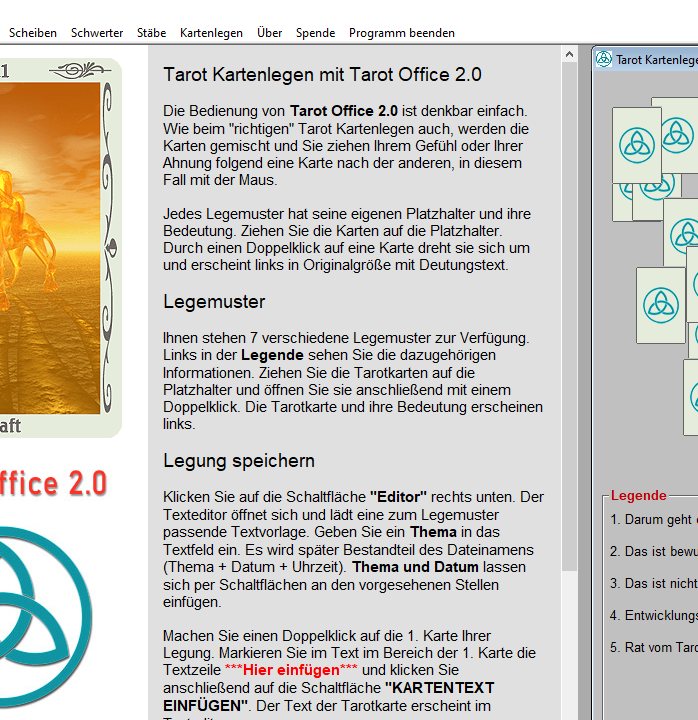Screen dimensions: 698x720
Task: Click the red Hier einfügen text
Action: point(291,670)
